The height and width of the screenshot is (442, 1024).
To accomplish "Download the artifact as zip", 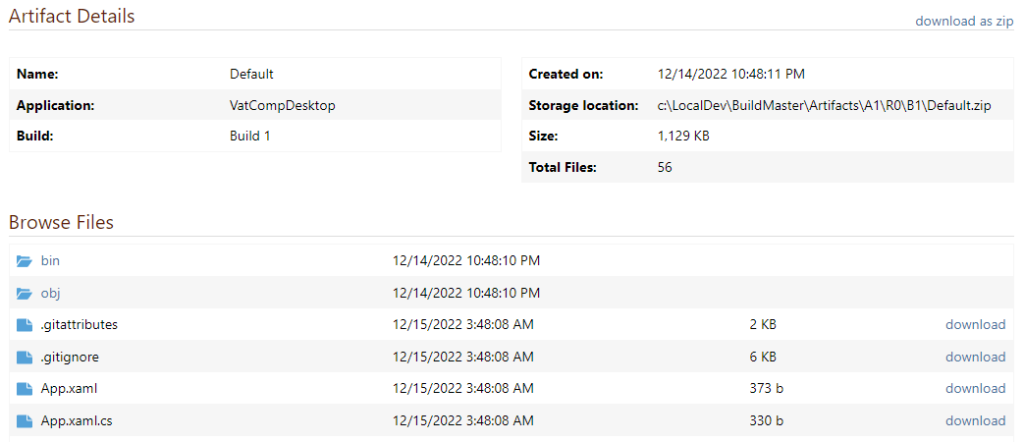I will [964, 21].
